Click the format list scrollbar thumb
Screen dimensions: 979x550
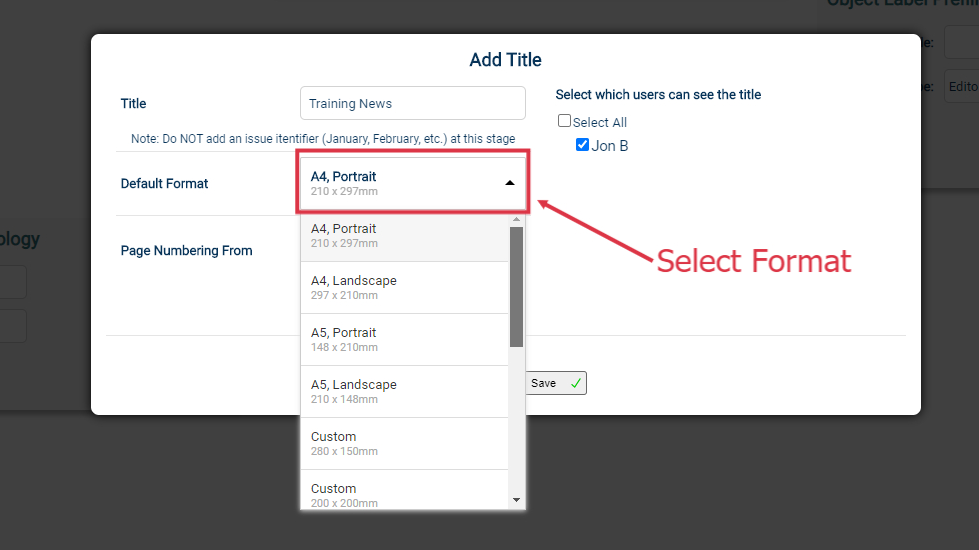coord(516,287)
